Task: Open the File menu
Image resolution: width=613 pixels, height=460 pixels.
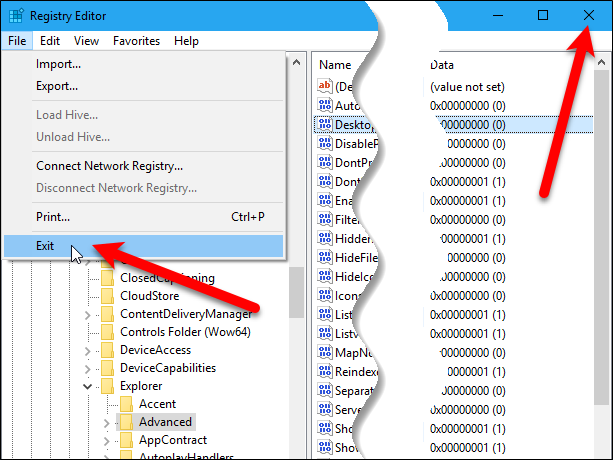Action: point(17,41)
